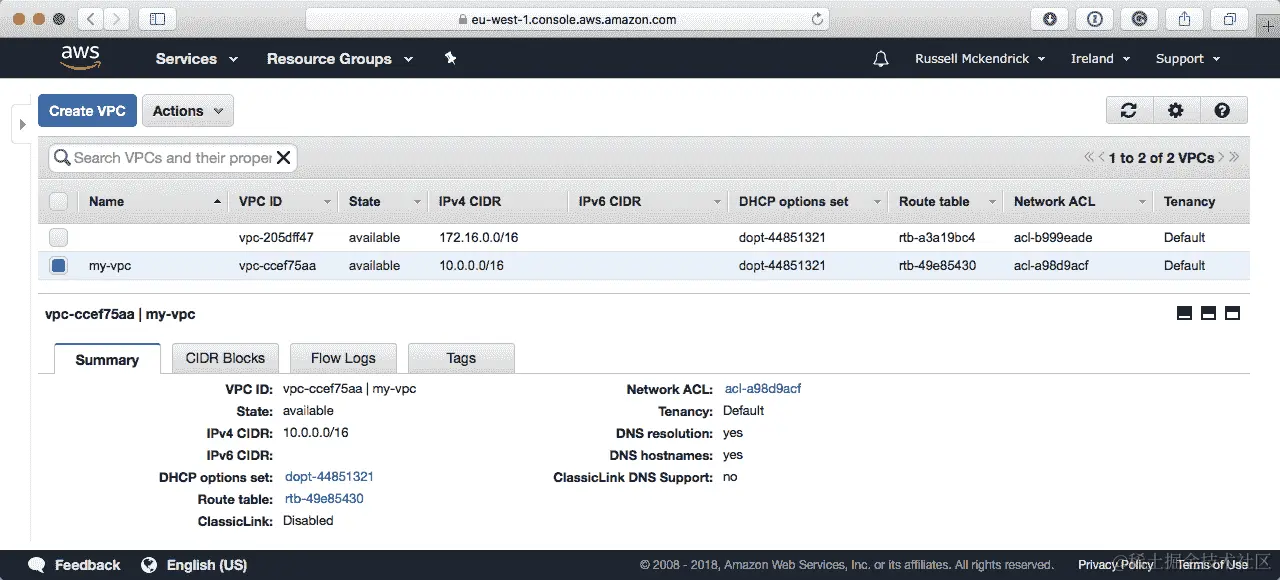Go to last page of VPCs
The width and height of the screenshot is (1280, 580).
click(x=1234, y=158)
